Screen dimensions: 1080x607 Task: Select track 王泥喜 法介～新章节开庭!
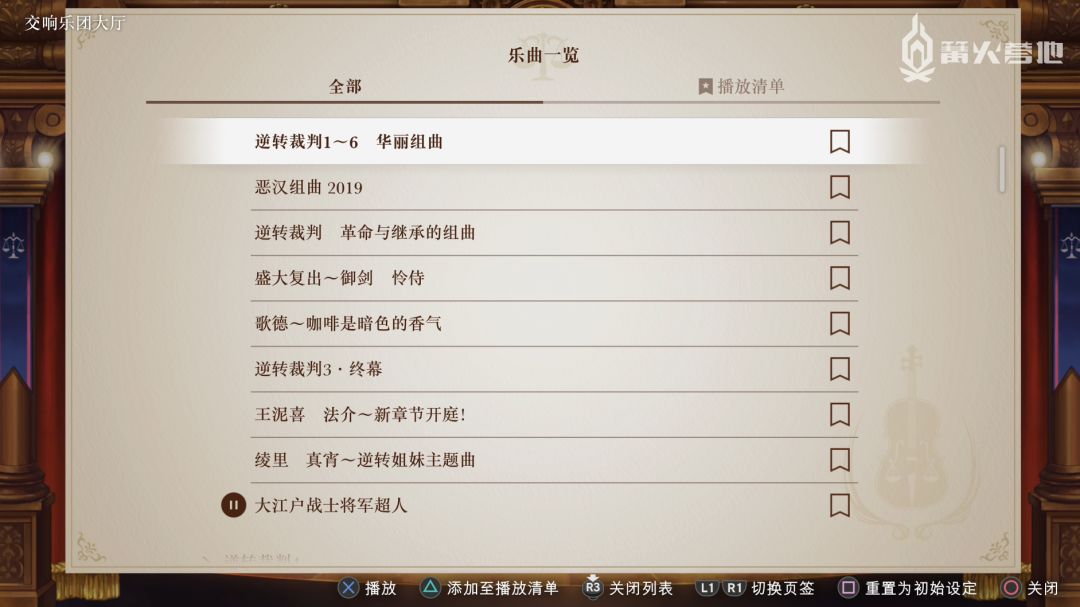[360, 414]
